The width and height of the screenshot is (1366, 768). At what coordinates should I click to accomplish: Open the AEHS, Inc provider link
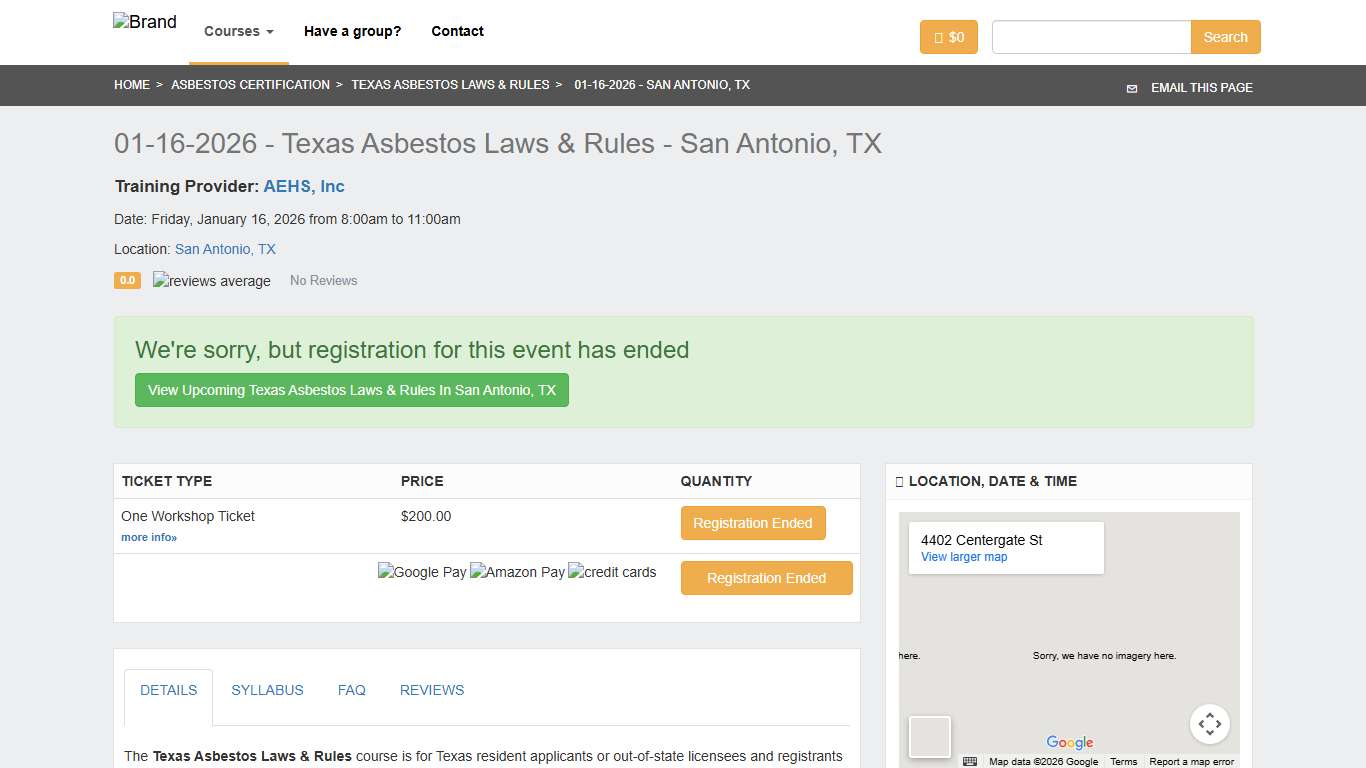[x=303, y=186]
